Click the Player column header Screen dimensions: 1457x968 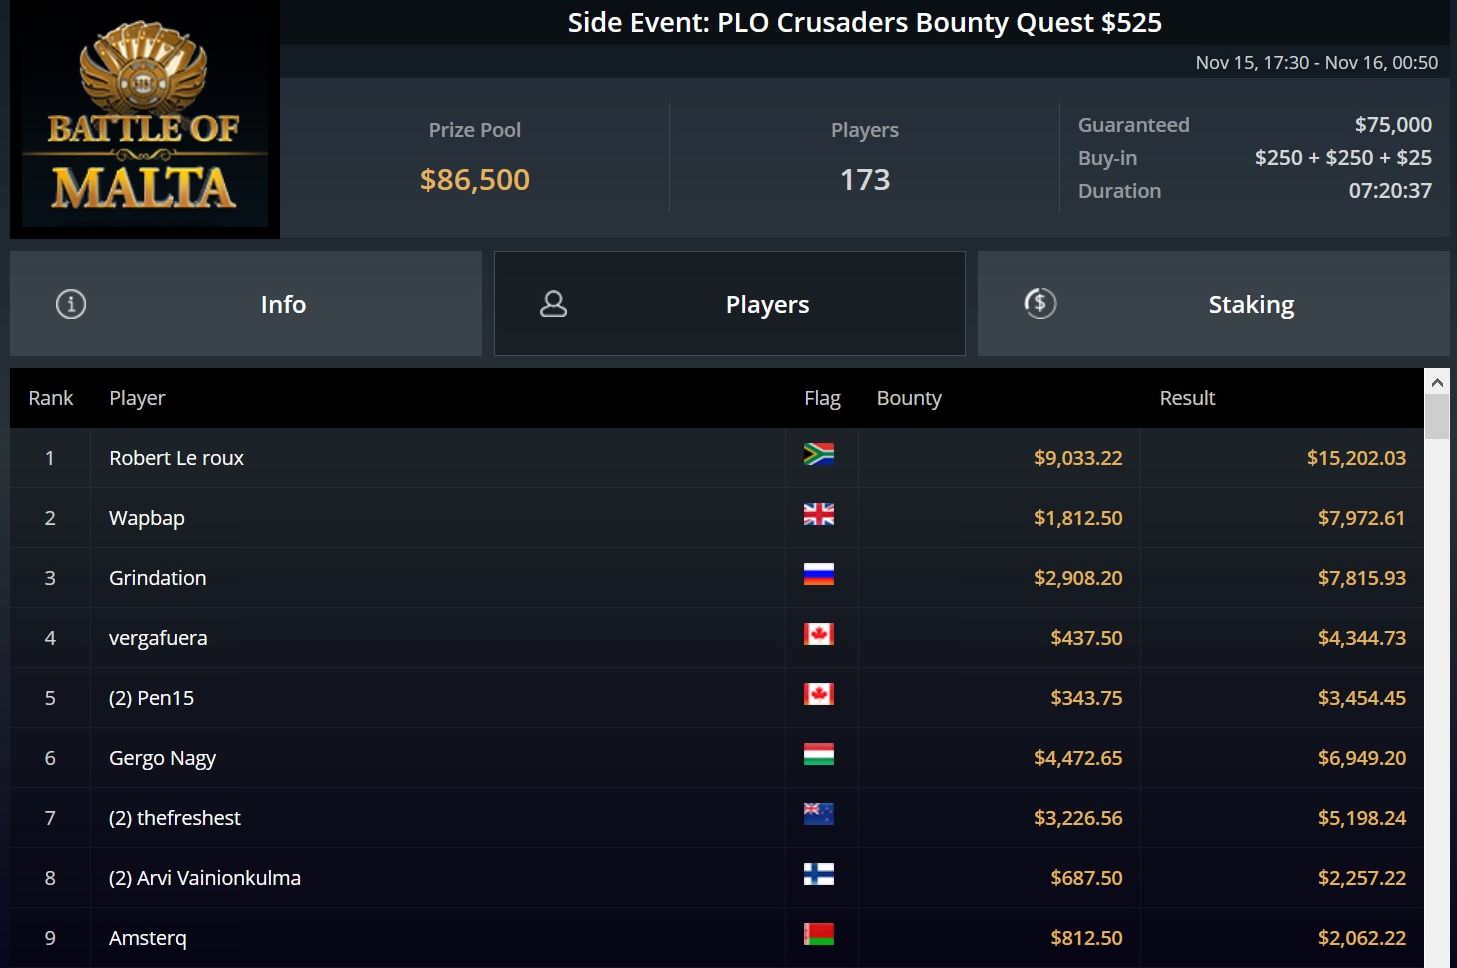point(137,398)
